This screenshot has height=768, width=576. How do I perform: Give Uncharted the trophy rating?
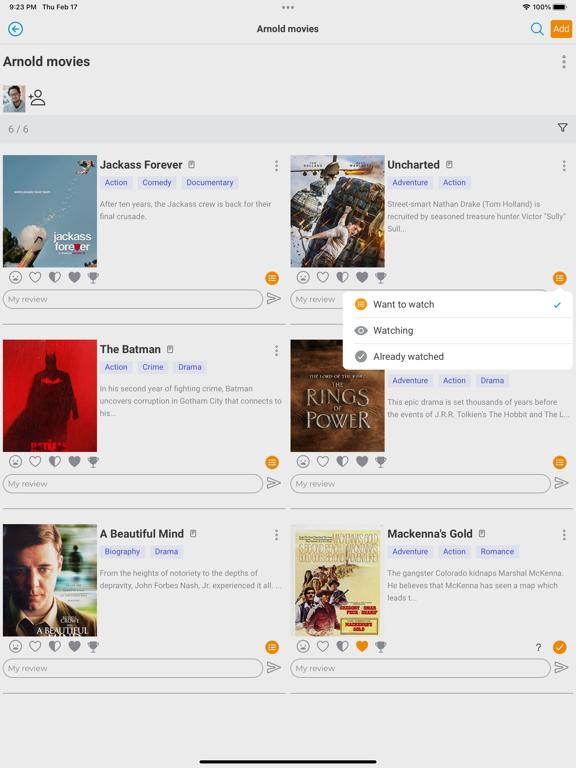pos(381,277)
